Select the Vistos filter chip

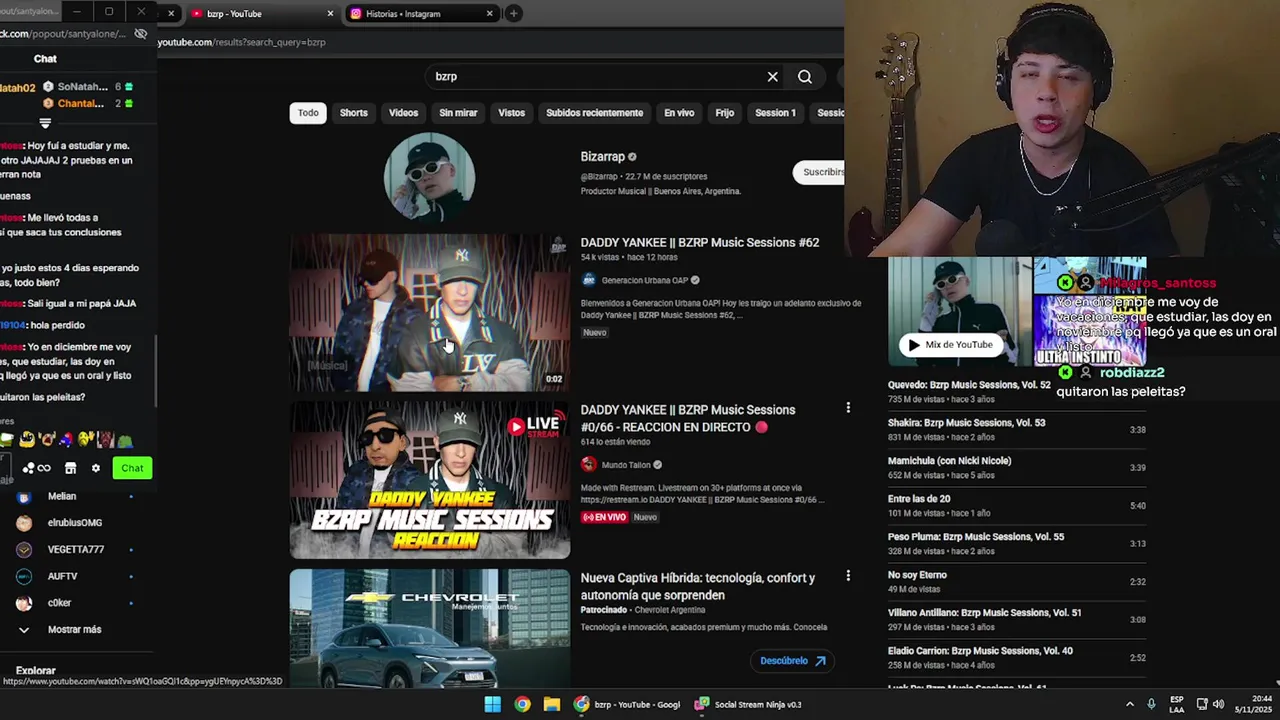pyautogui.click(x=511, y=113)
